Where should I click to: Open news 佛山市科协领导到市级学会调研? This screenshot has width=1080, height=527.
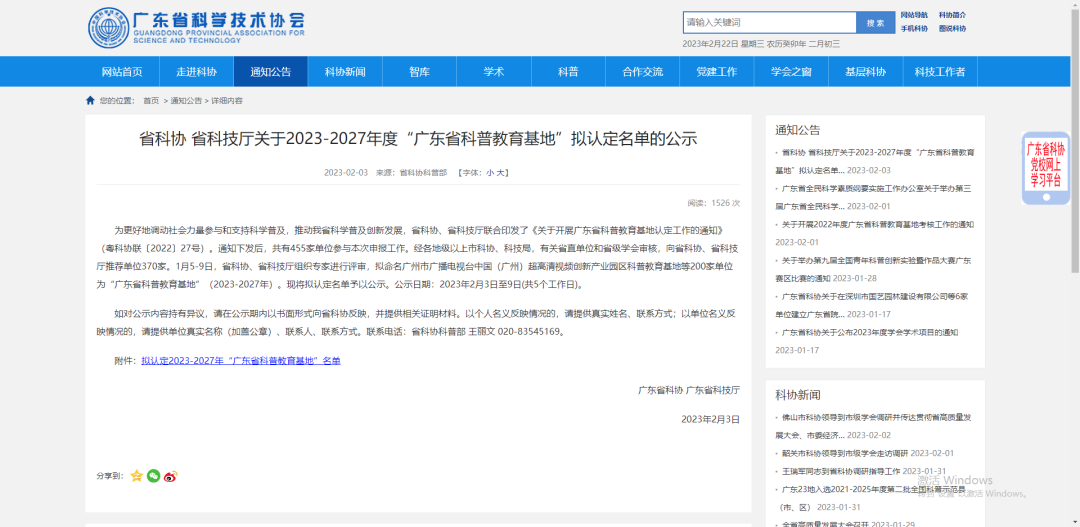tap(873, 426)
